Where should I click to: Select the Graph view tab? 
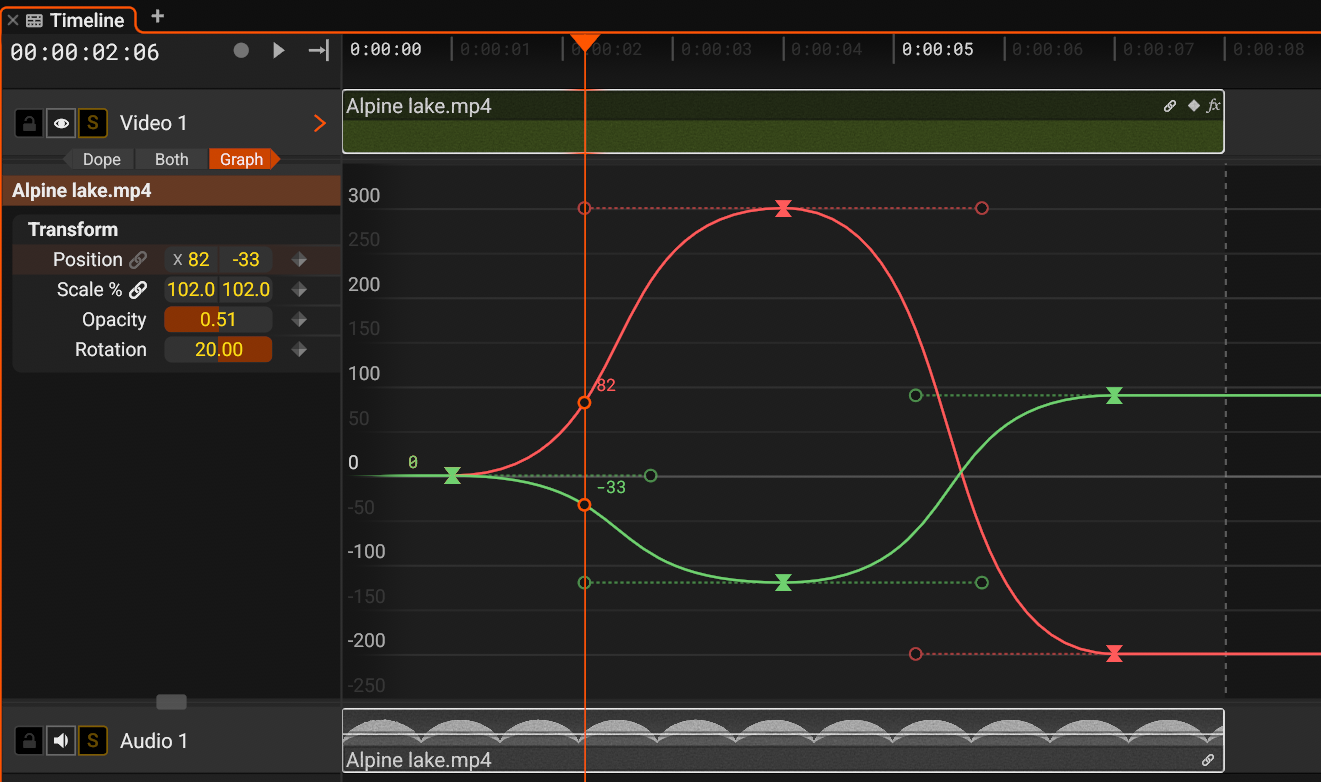[242, 159]
